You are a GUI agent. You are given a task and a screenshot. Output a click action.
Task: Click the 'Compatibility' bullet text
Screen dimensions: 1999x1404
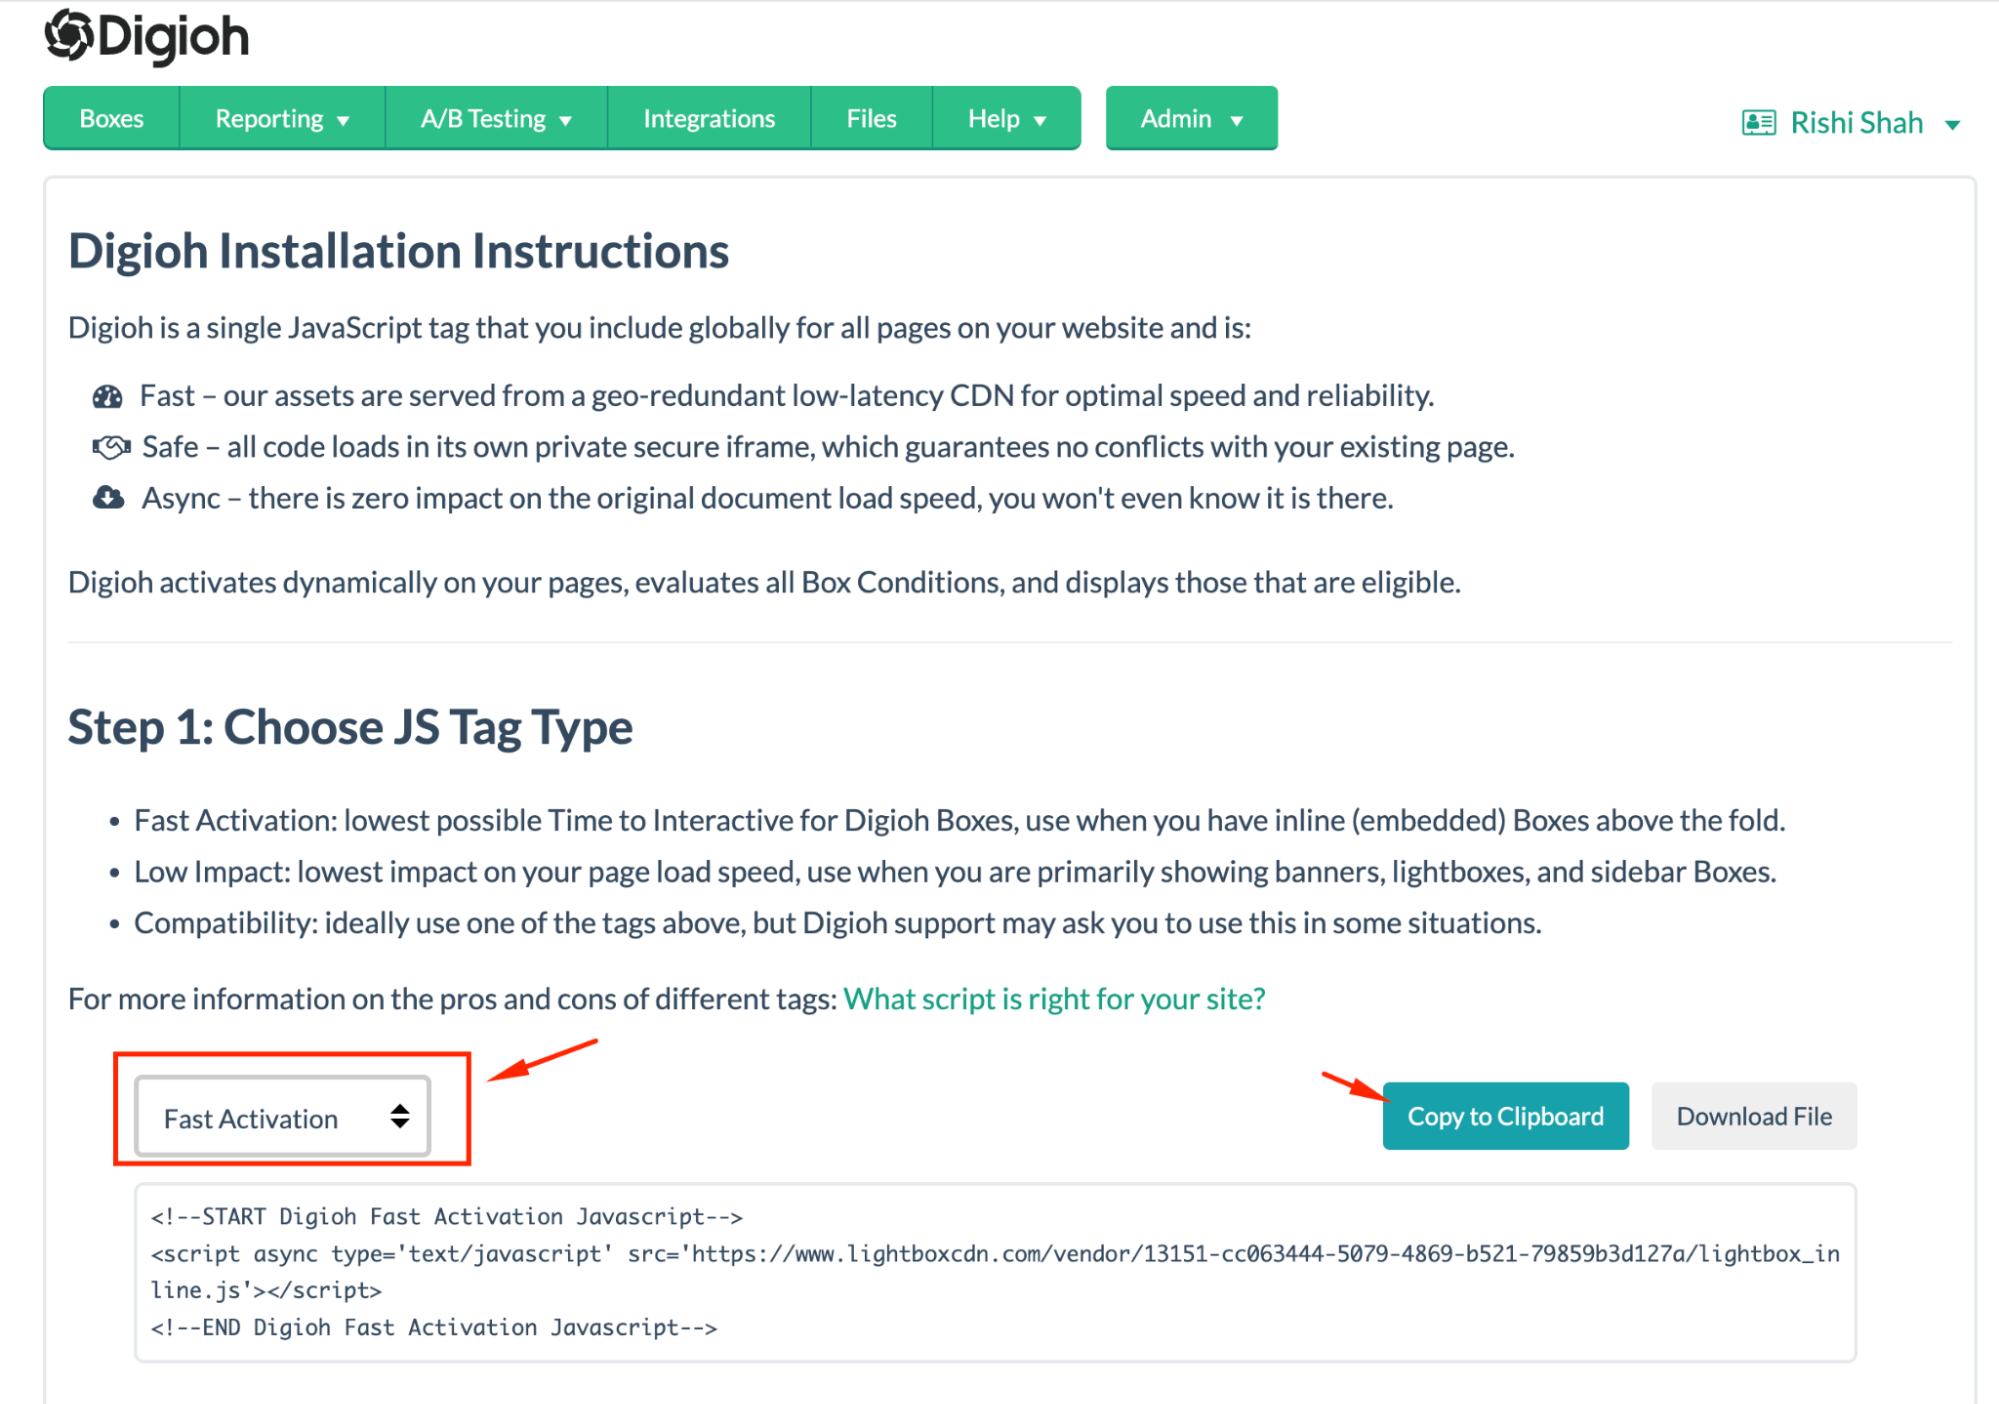pos(838,923)
